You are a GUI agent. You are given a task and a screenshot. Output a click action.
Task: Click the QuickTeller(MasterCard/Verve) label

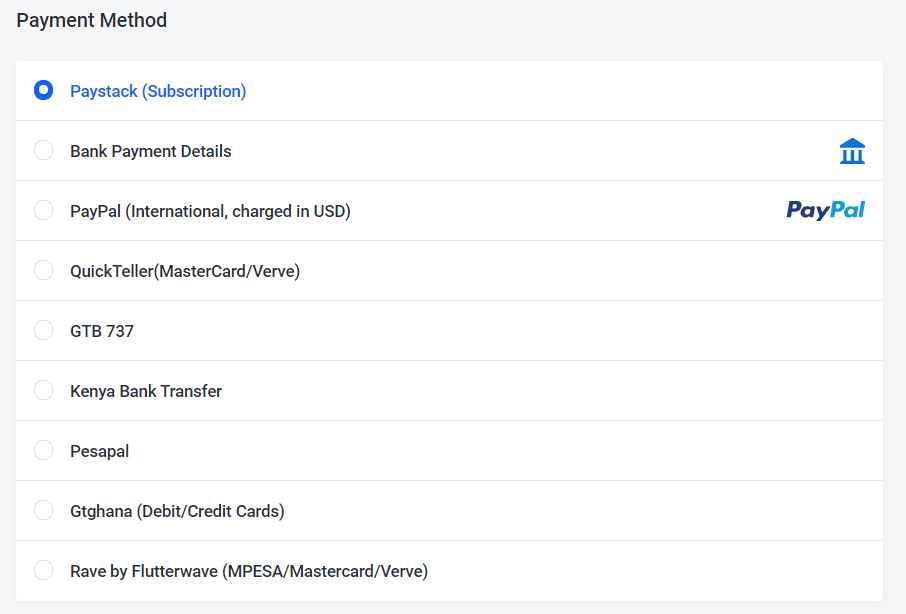tap(185, 271)
